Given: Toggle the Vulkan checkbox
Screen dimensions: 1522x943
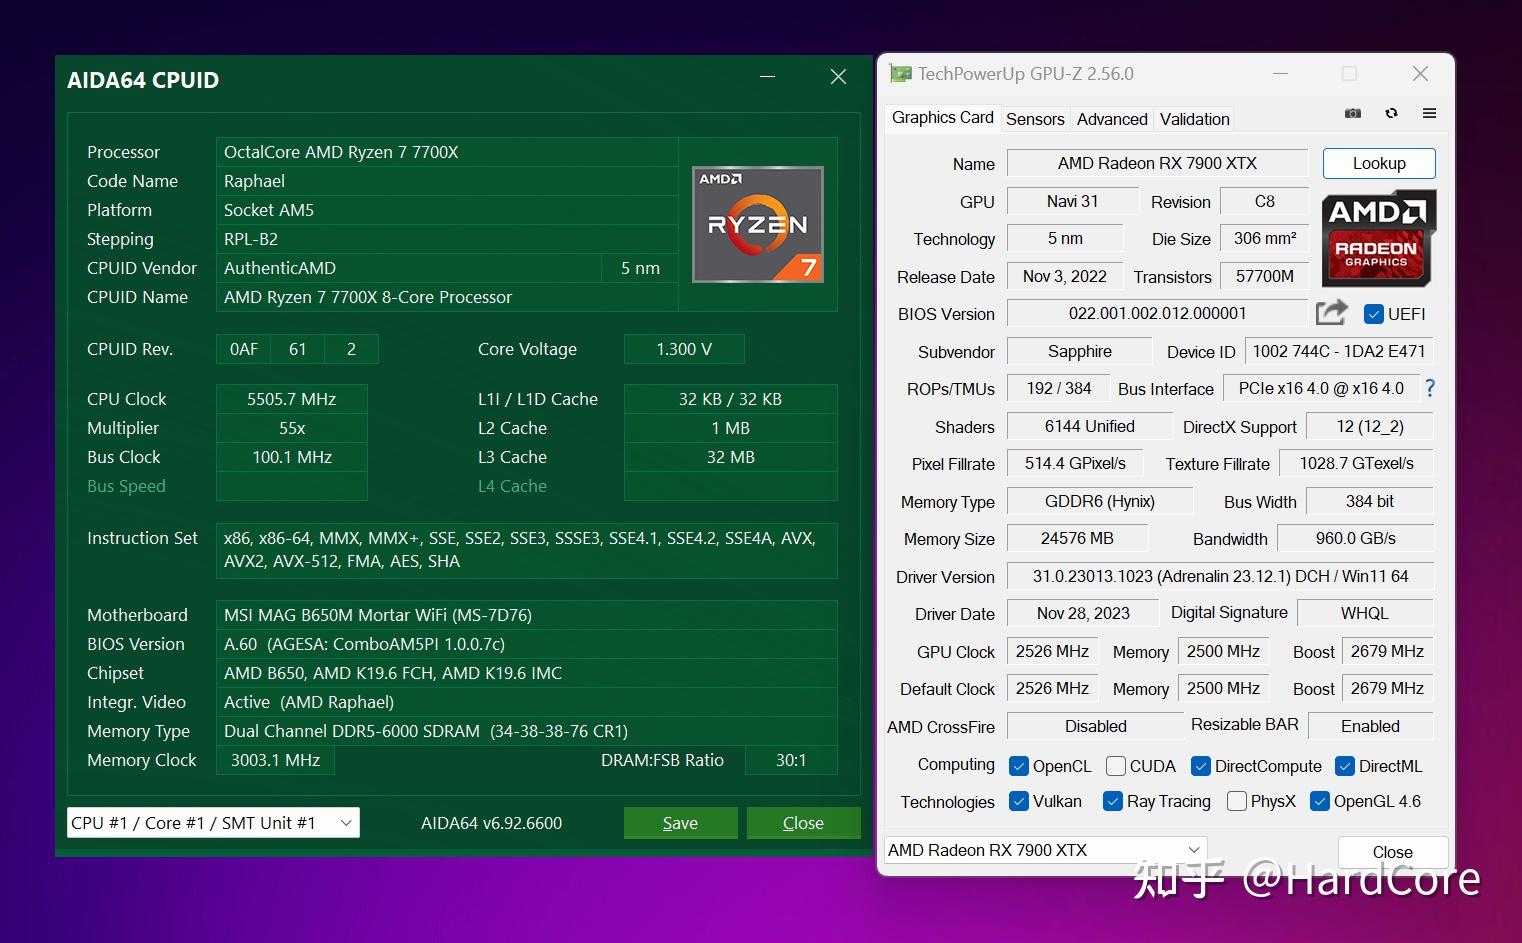Looking at the screenshot, I should click(1019, 801).
